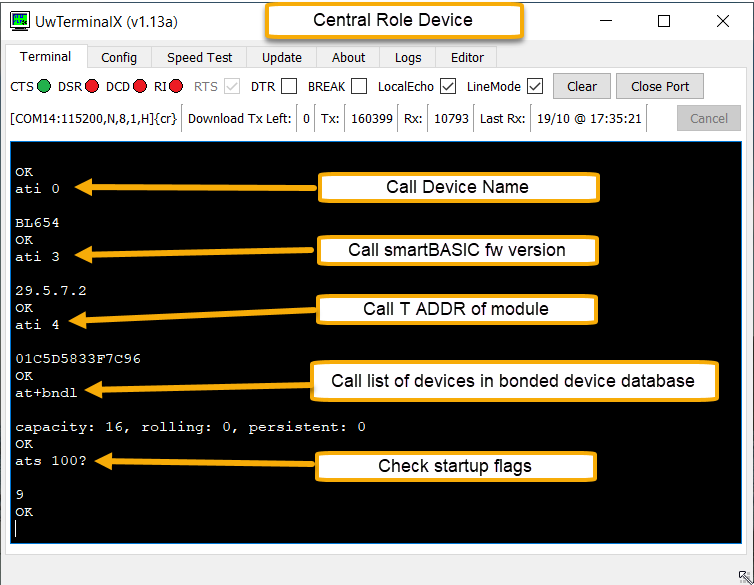Click the 'capacity: 16, rolling: 0' response line
Screen dimensions: 754x585
click(x=190, y=427)
